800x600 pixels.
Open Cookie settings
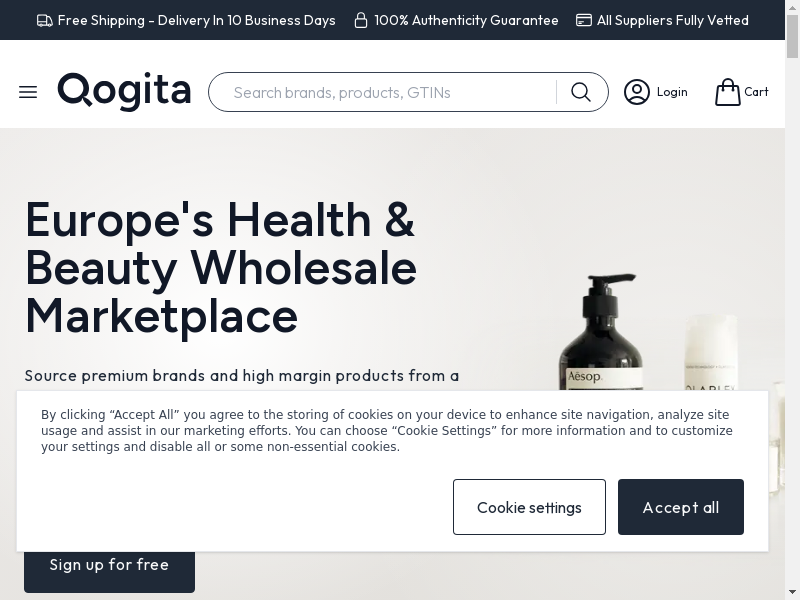(529, 507)
